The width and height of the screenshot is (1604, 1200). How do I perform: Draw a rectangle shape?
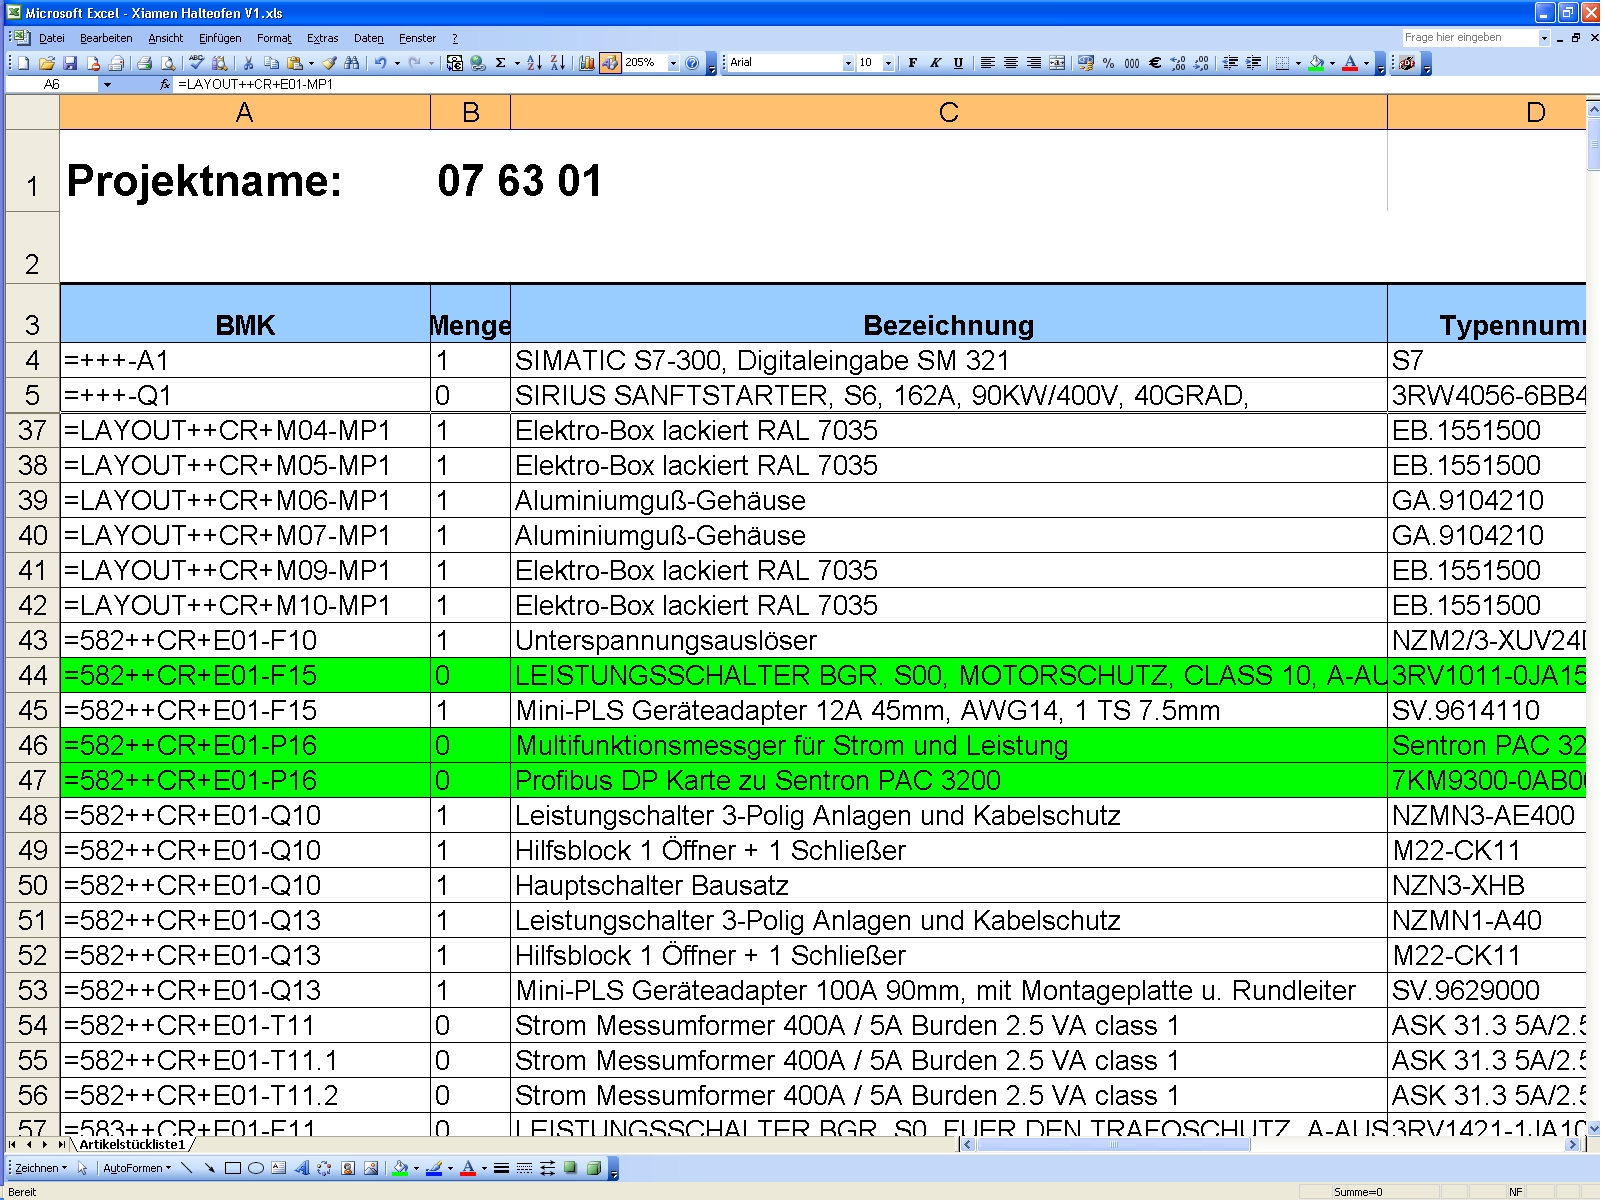pyautogui.click(x=233, y=1168)
